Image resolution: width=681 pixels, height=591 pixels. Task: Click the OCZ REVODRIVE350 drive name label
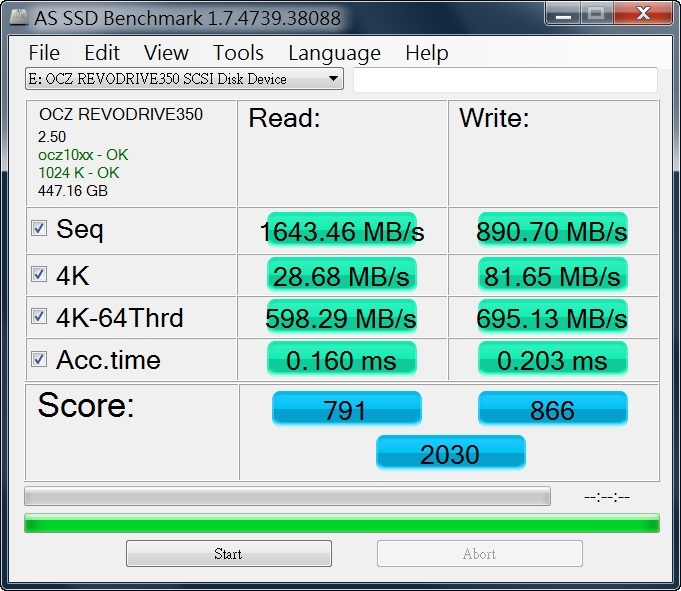(121, 114)
